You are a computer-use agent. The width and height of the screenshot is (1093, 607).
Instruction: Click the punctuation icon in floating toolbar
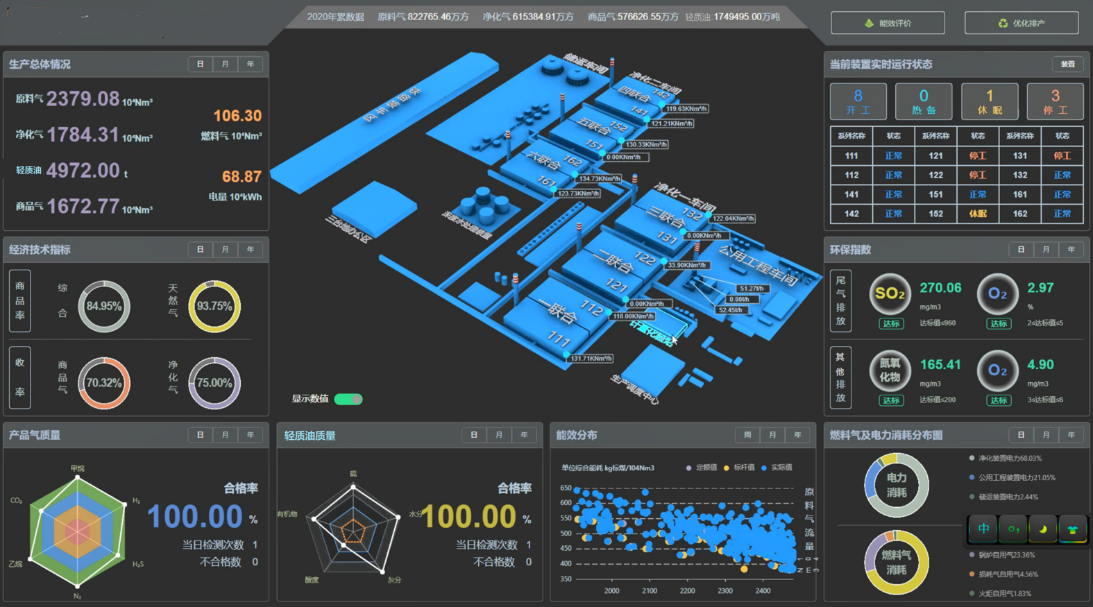click(1014, 527)
